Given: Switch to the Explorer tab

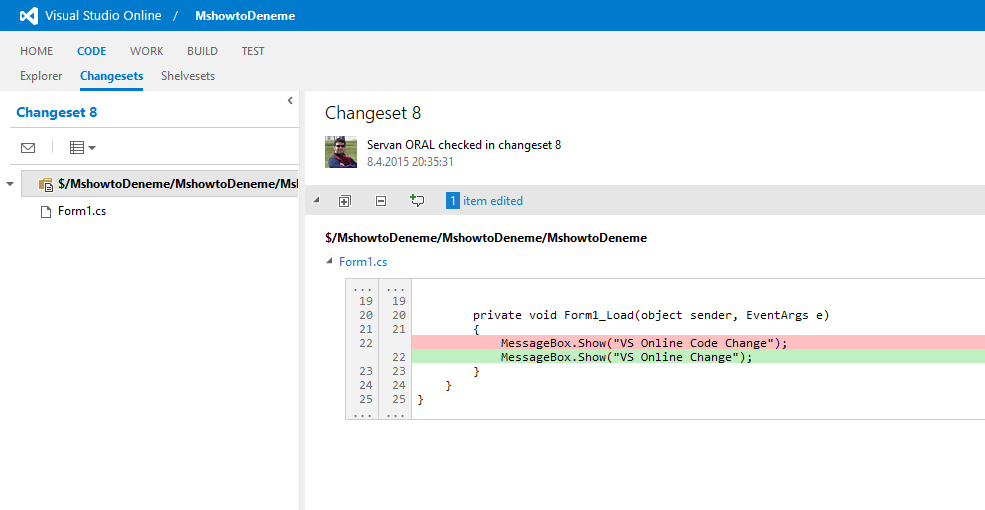Looking at the screenshot, I should pos(41,76).
